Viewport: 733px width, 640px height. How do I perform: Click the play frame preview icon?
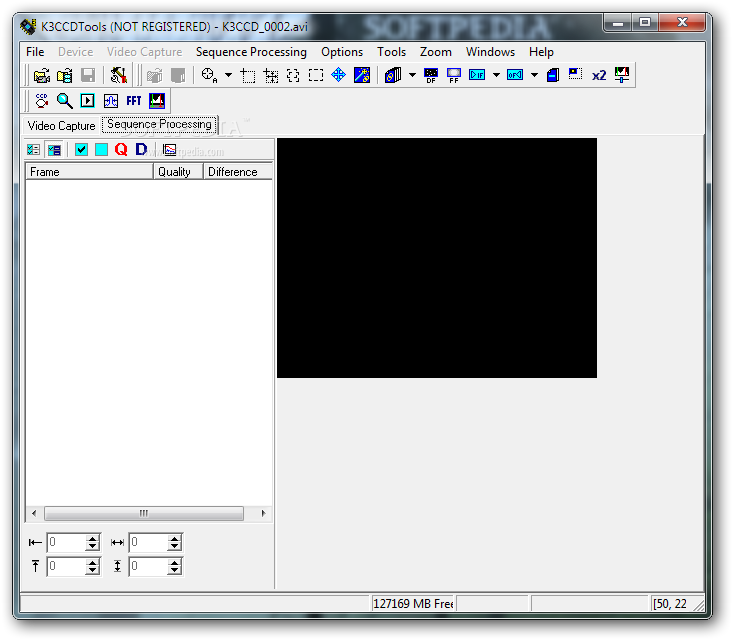pos(87,101)
